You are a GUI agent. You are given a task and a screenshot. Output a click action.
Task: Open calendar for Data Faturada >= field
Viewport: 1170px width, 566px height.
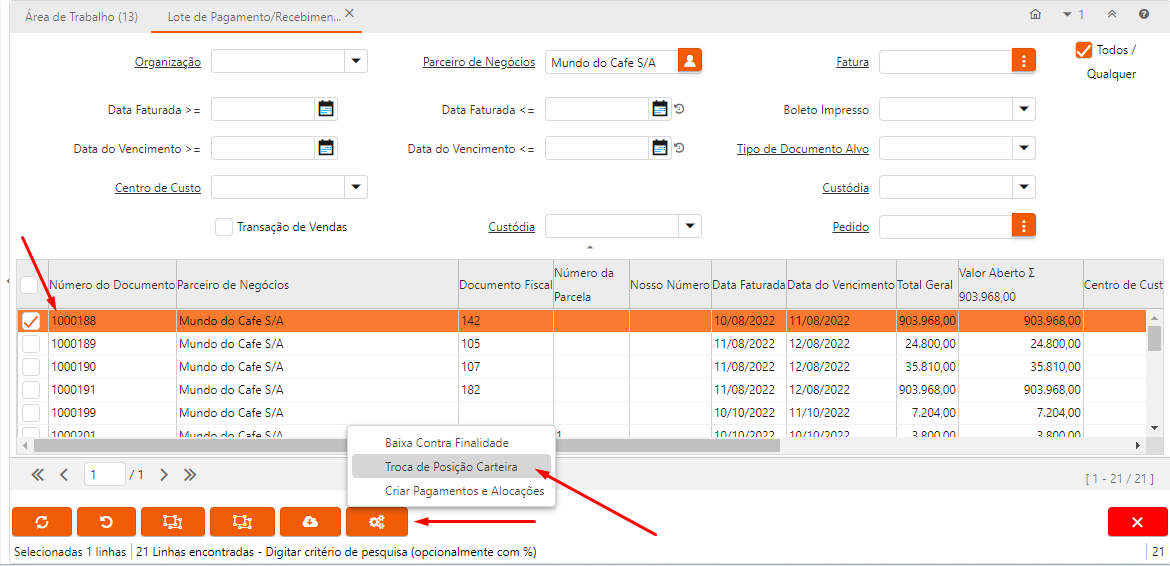point(326,109)
